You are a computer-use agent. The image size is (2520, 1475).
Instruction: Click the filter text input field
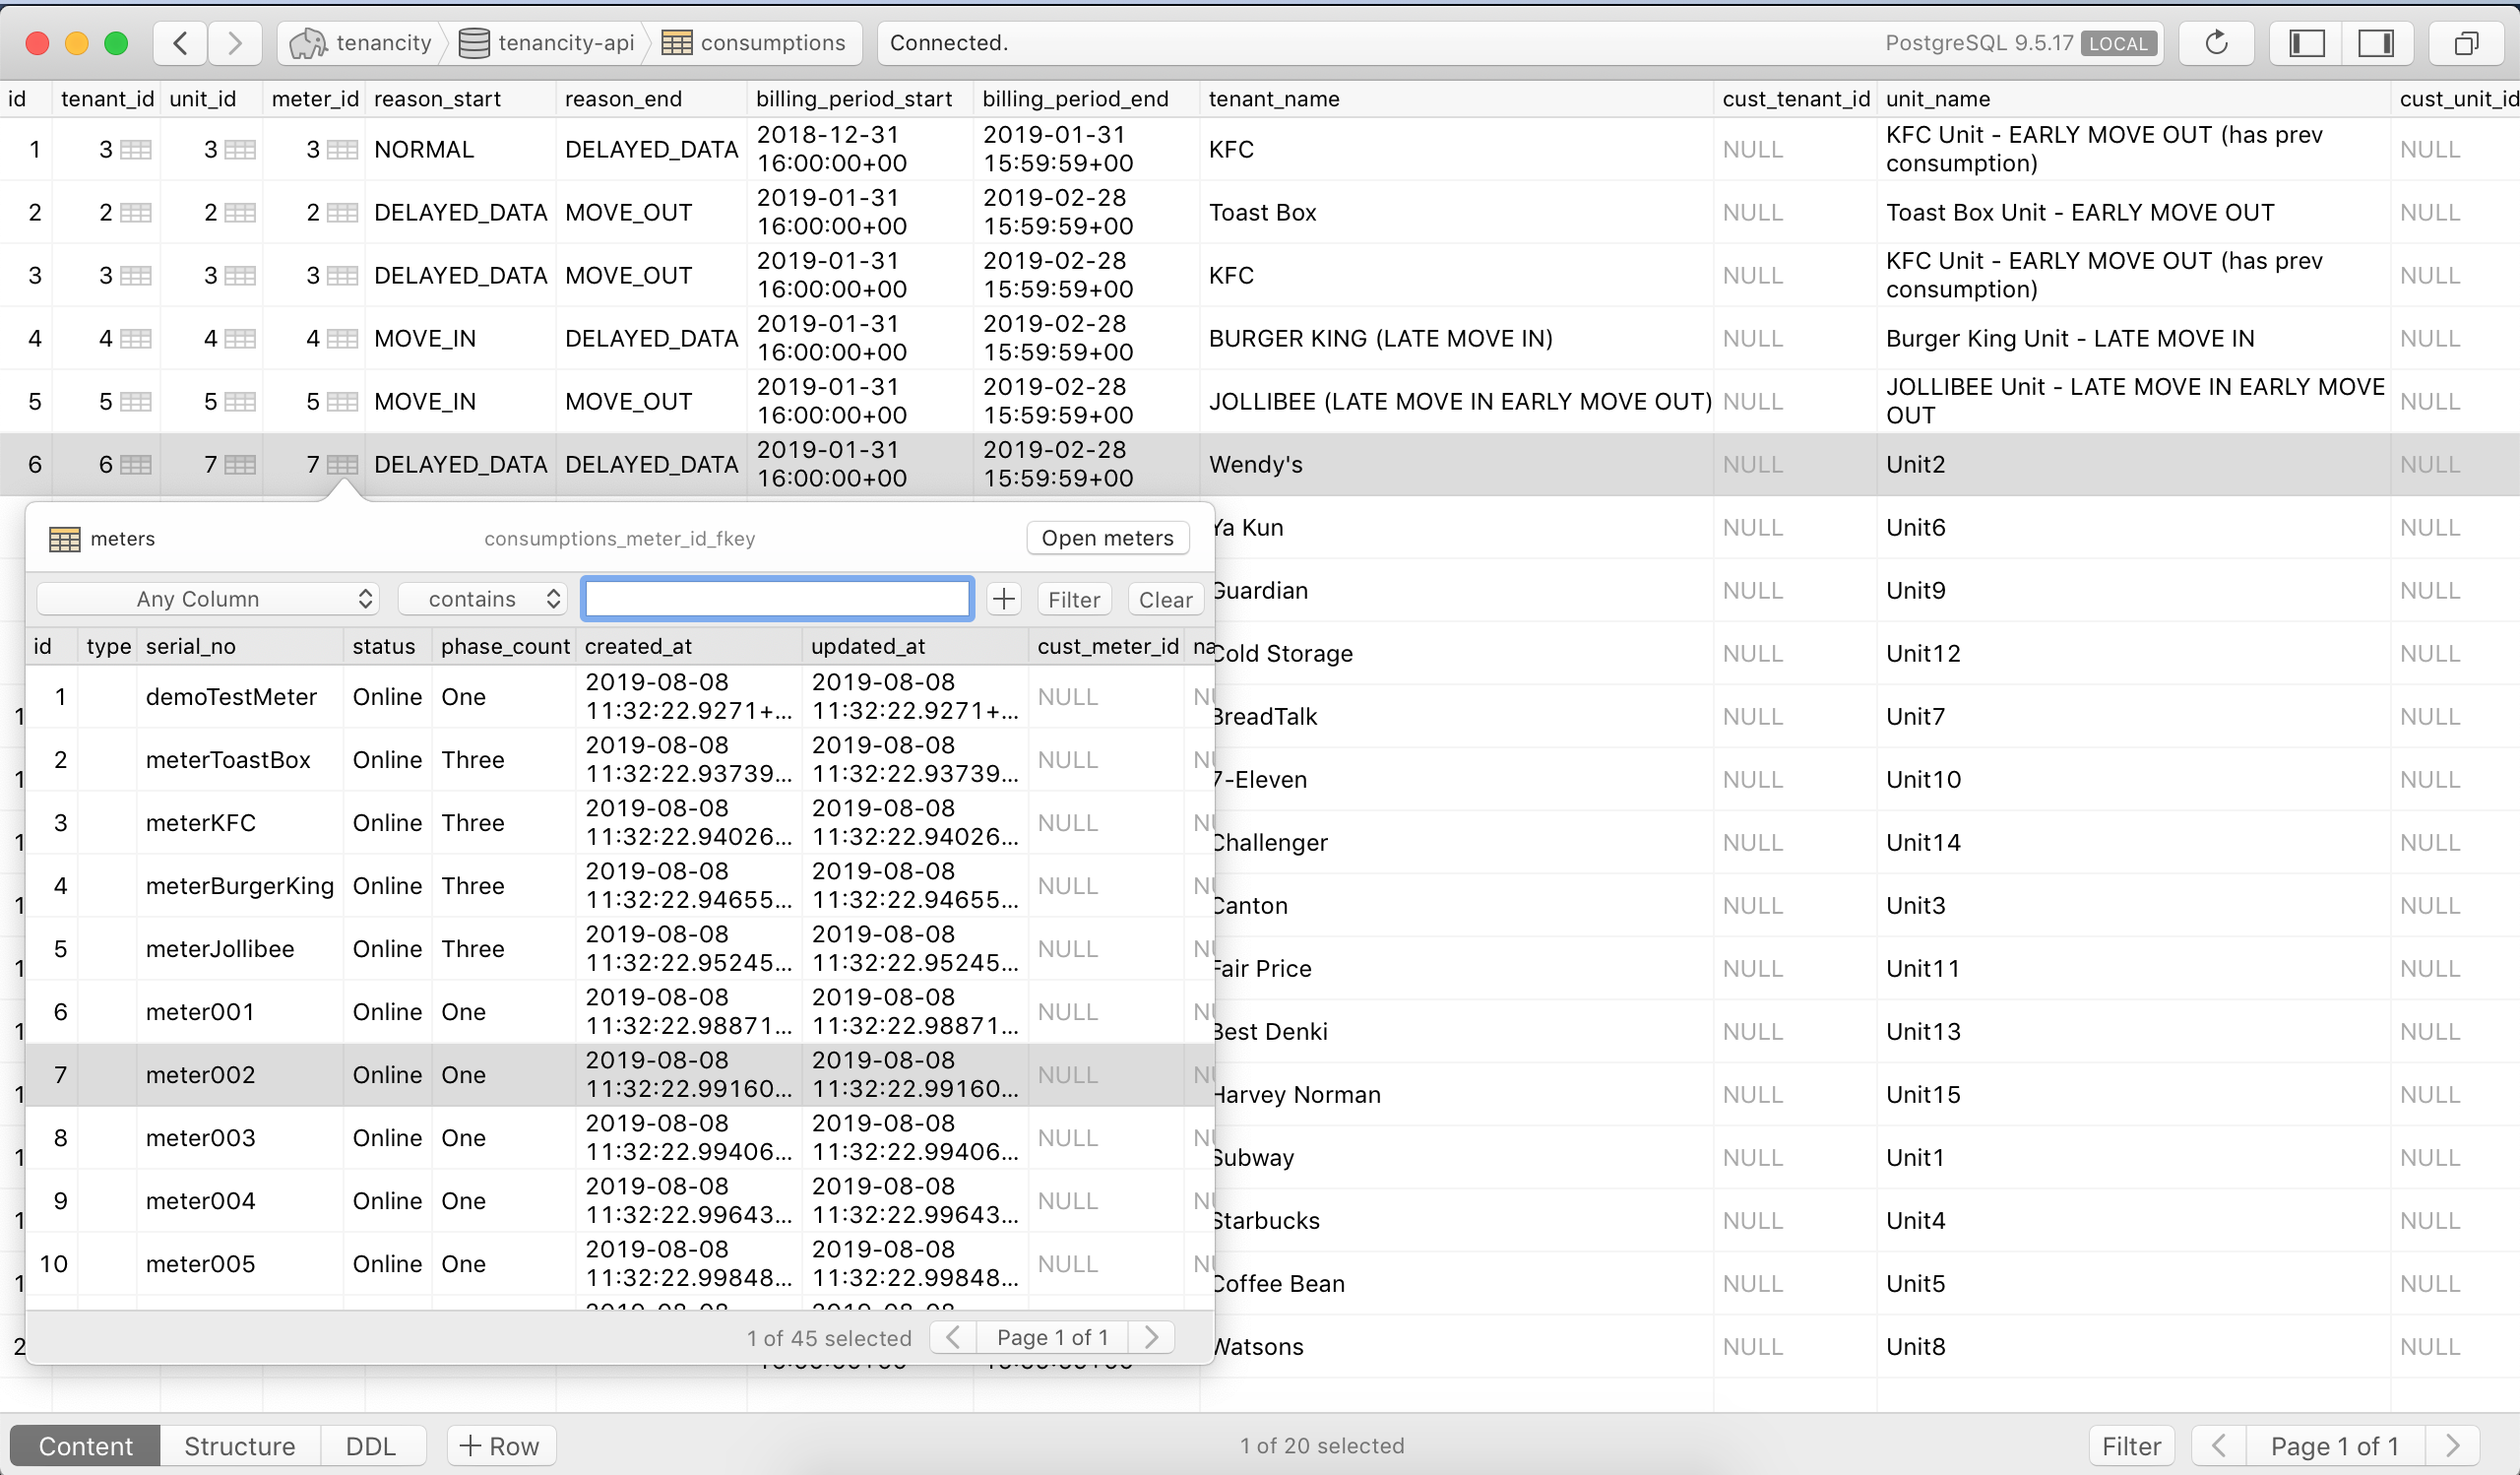(777, 599)
